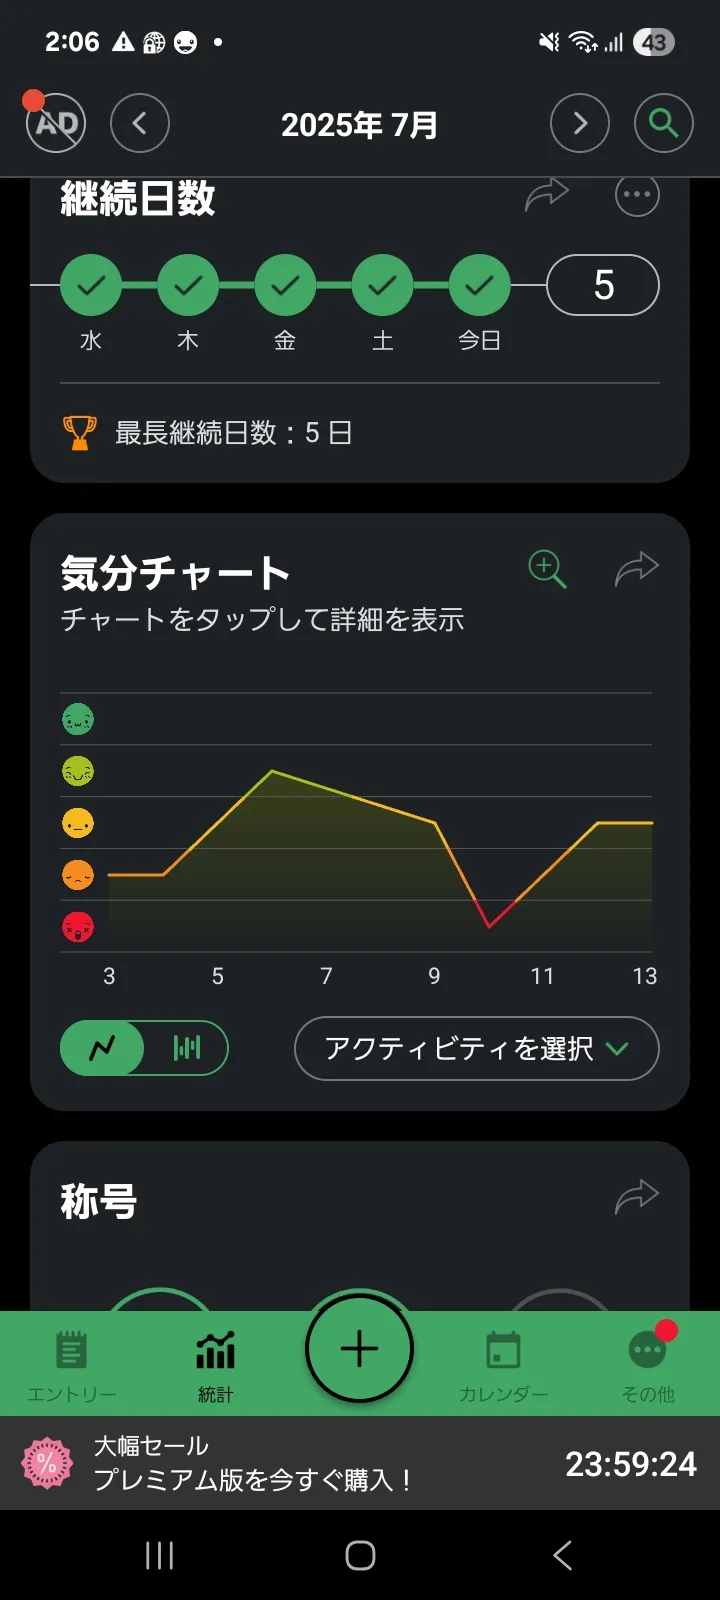Open the アクティビティを選択 dropdown
The width and height of the screenshot is (720, 1600).
coord(476,1048)
